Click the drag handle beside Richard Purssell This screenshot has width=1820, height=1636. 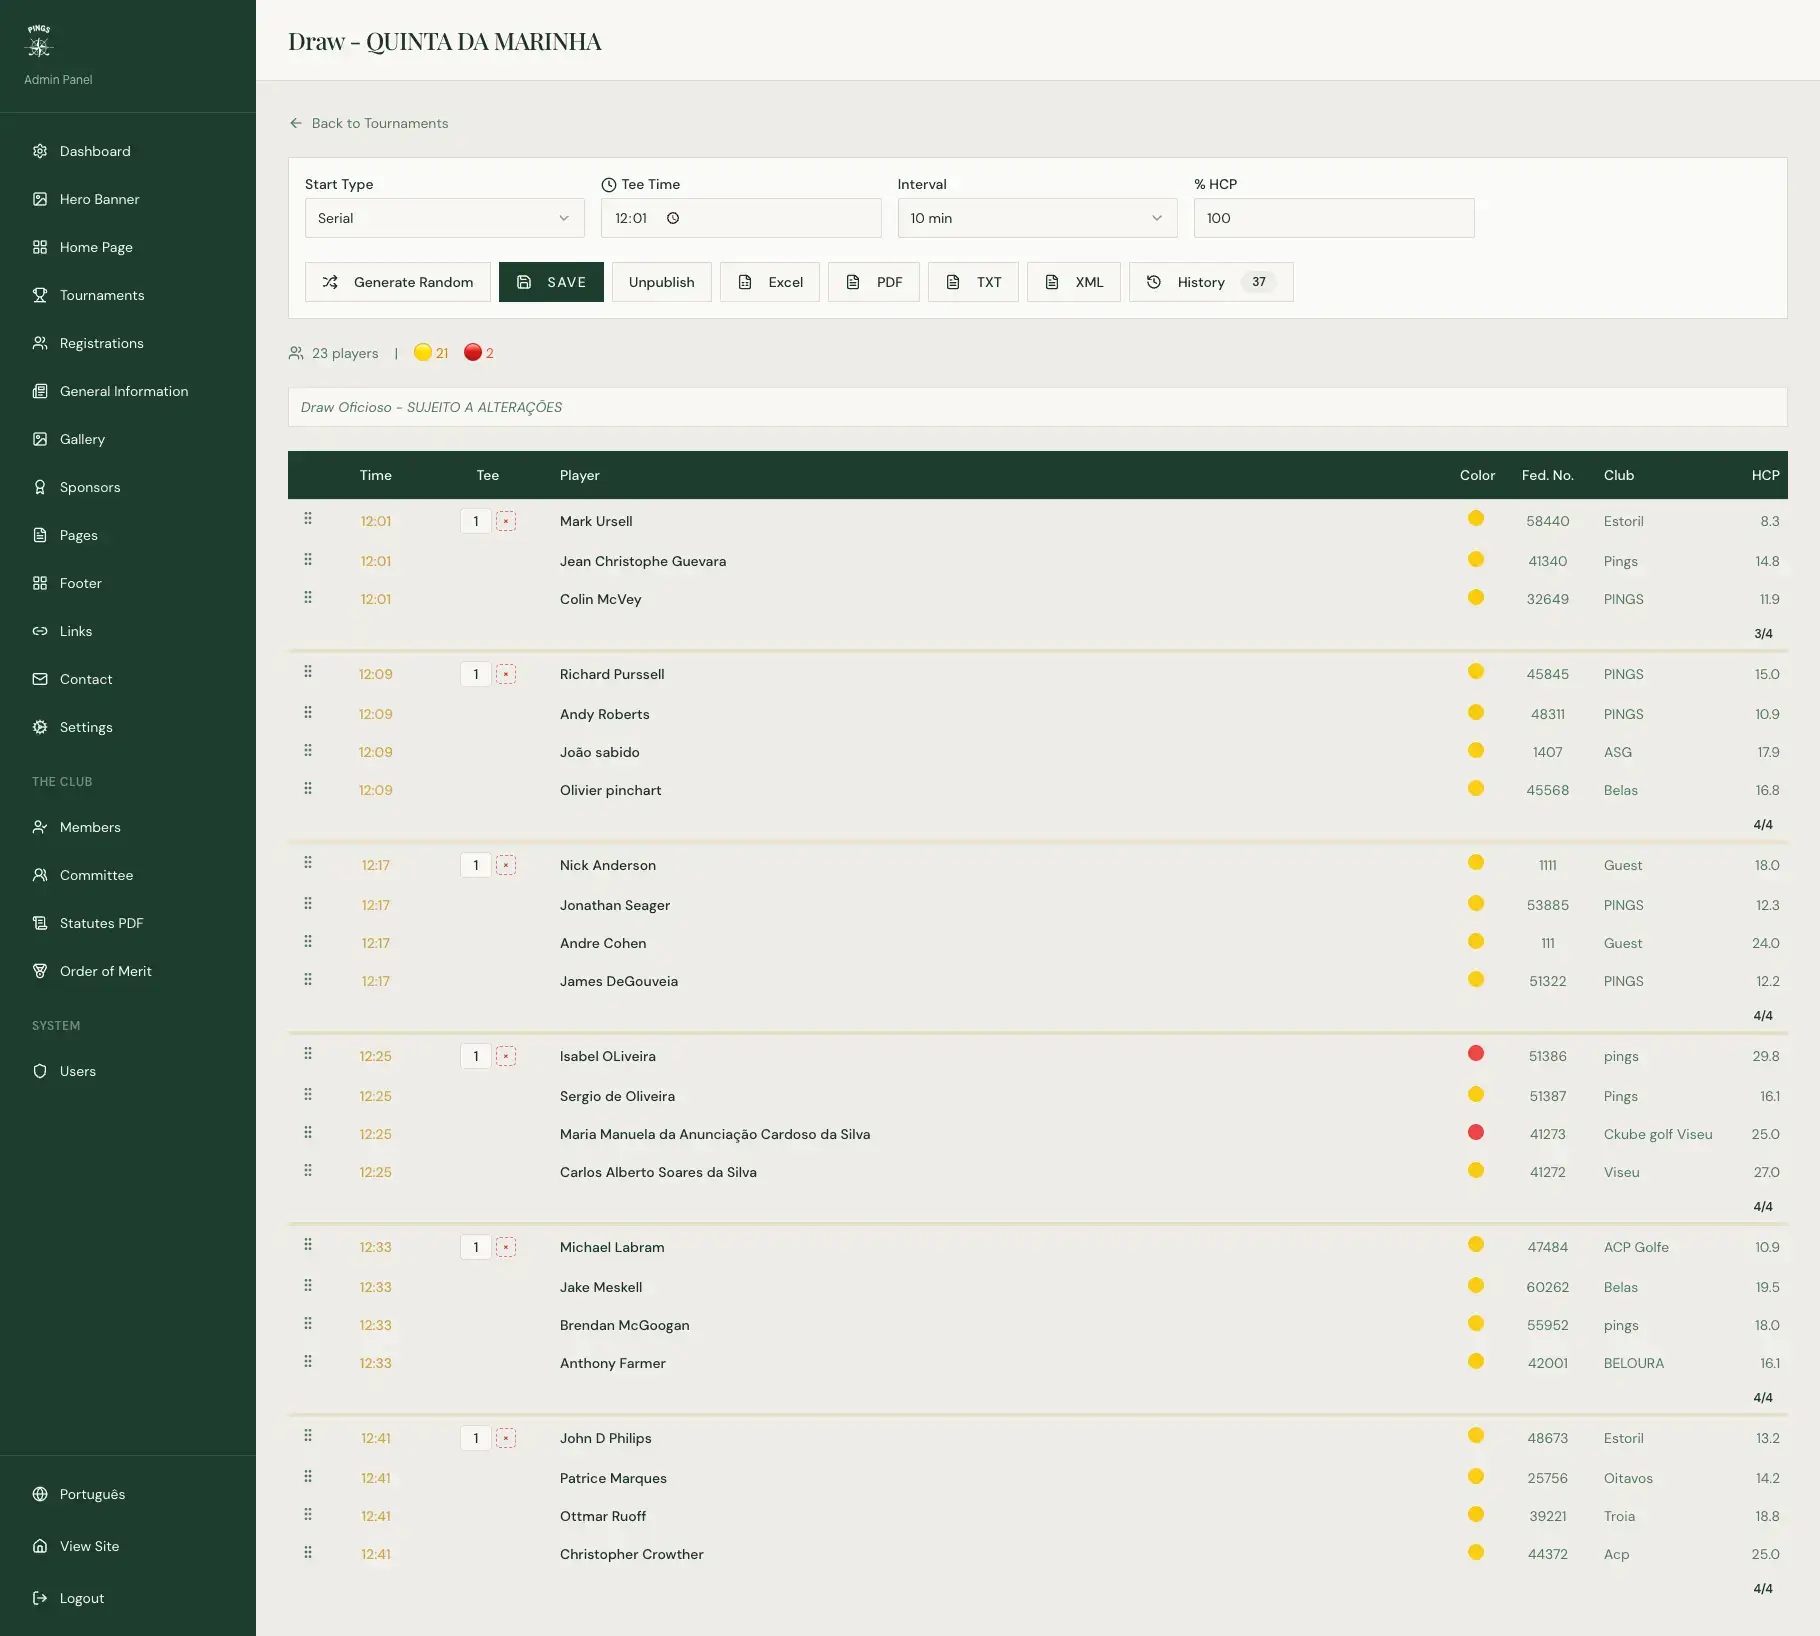click(x=308, y=672)
